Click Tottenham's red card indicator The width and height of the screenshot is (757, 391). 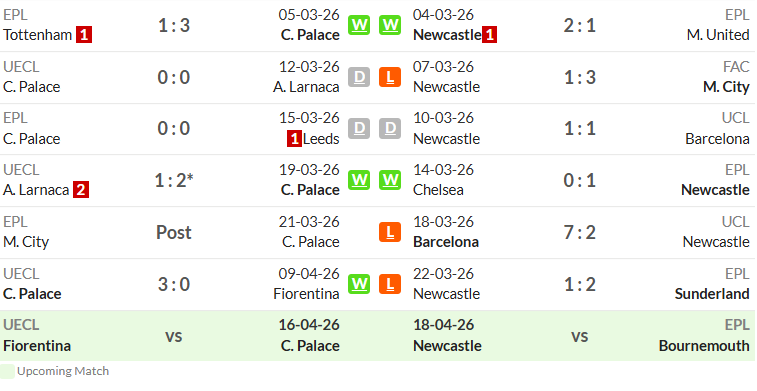[x=84, y=35]
